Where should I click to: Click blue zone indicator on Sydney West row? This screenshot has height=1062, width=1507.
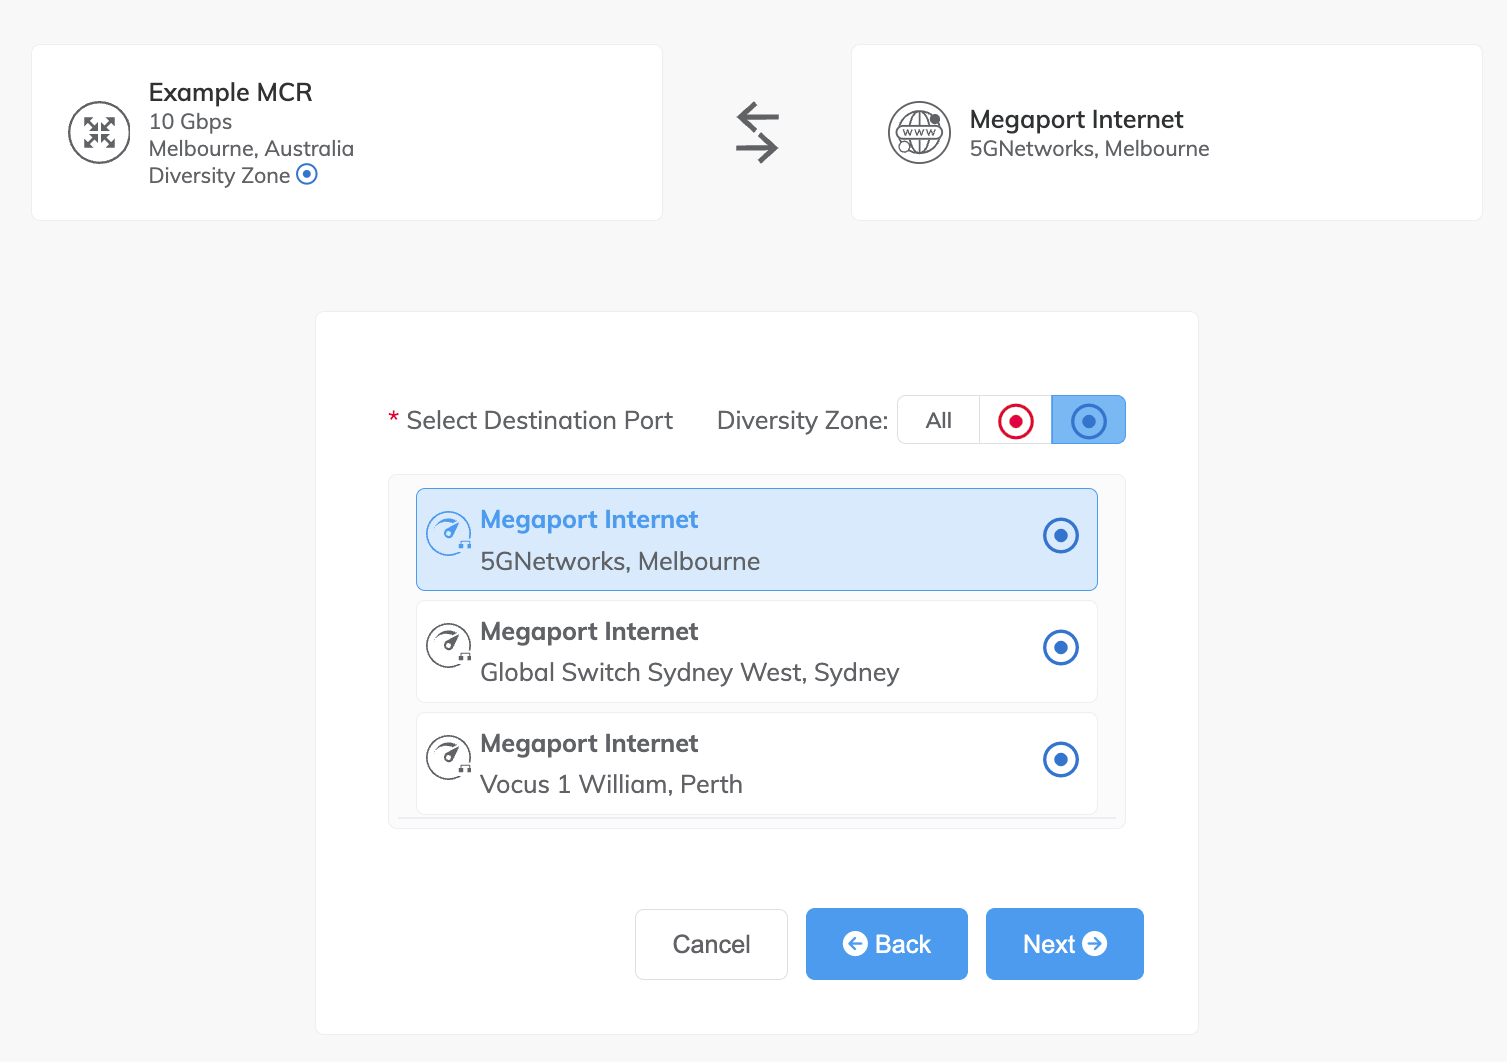[1060, 648]
